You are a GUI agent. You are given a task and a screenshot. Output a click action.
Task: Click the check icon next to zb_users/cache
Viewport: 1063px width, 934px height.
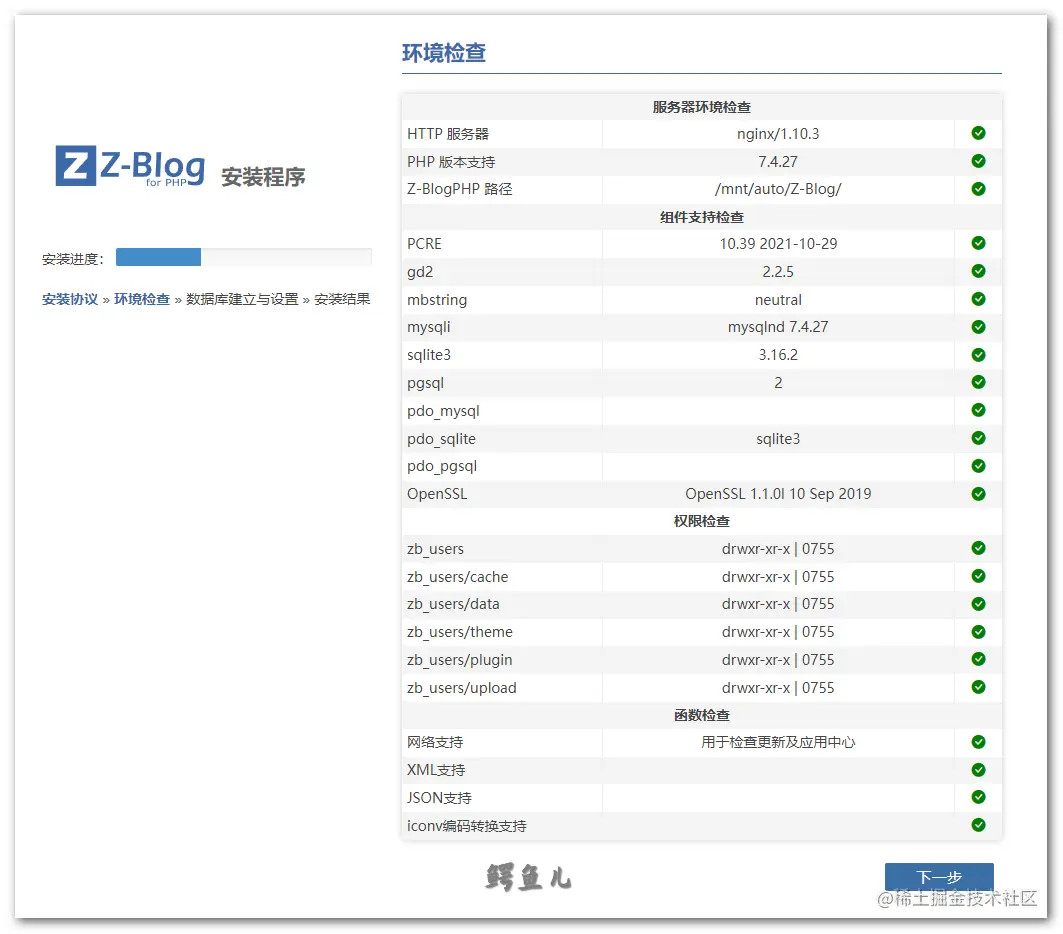coord(978,576)
